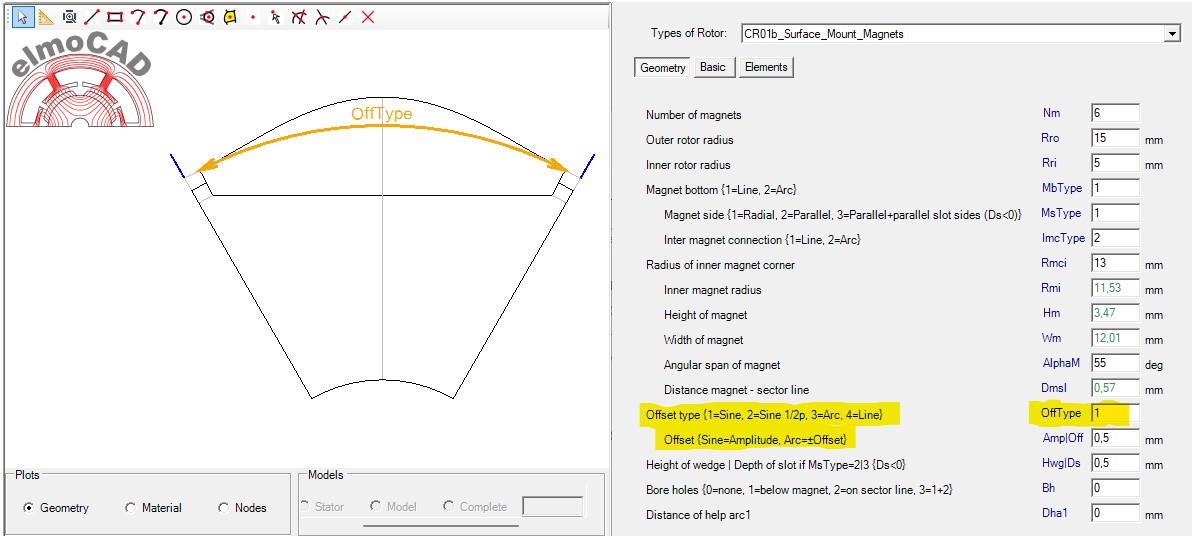
Task: Click the Hm height of magnet field
Action: pyautogui.click(x=1115, y=313)
